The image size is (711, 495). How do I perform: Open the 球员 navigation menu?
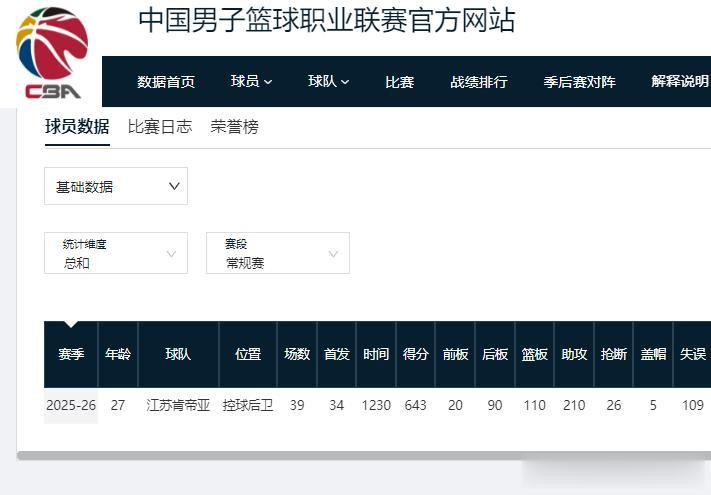(251, 82)
